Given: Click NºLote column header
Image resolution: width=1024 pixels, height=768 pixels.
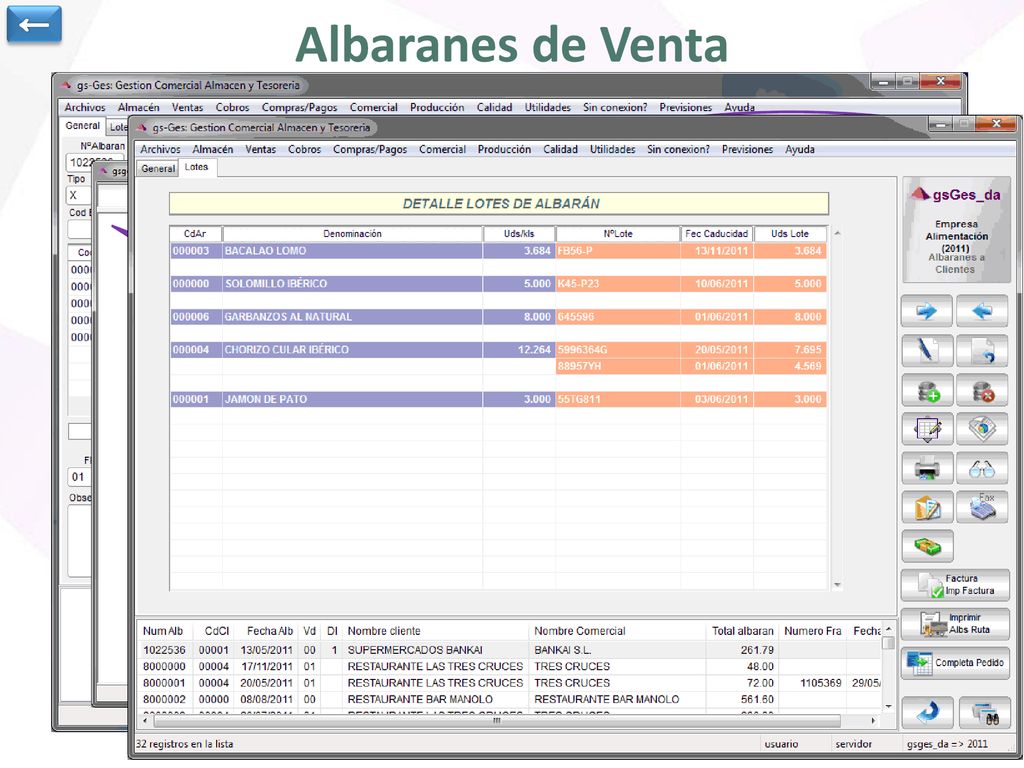Looking at the screenshot, I should (618, 234).
